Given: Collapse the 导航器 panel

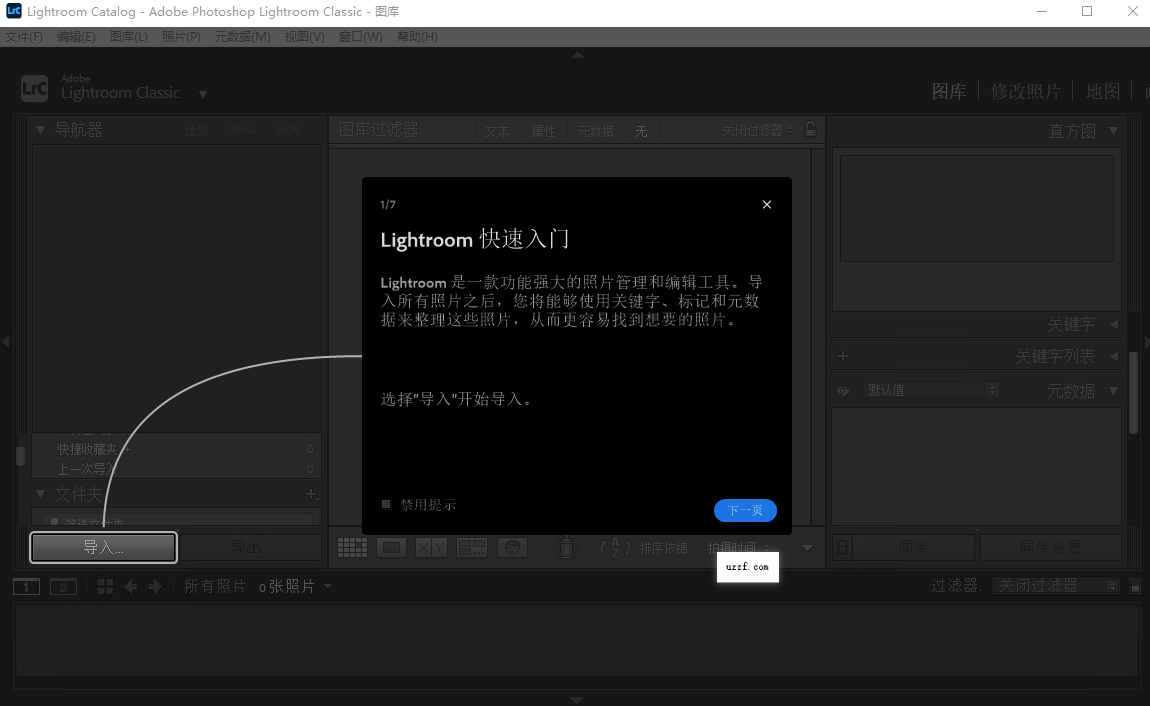Looking at the screenshot, I should pyautogui.click(x=40, y=129).
